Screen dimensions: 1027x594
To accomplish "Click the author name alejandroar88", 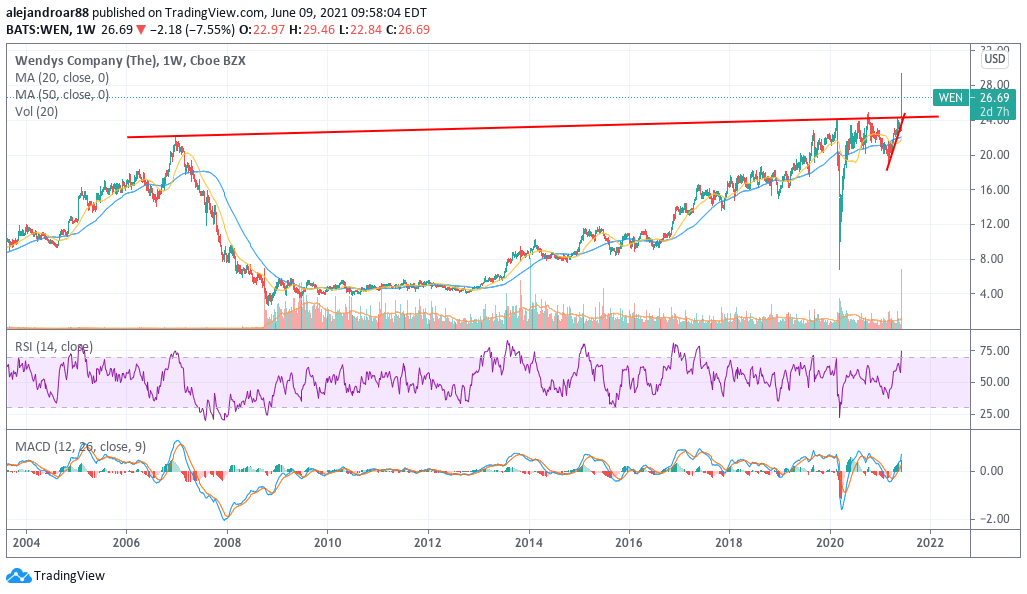I will 48,12.
